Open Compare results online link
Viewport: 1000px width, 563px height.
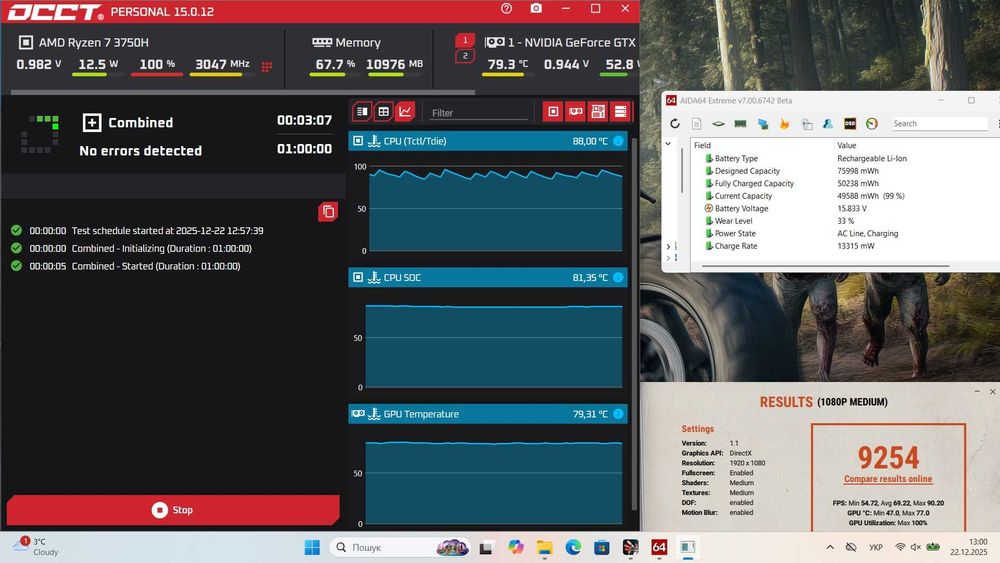888,479
